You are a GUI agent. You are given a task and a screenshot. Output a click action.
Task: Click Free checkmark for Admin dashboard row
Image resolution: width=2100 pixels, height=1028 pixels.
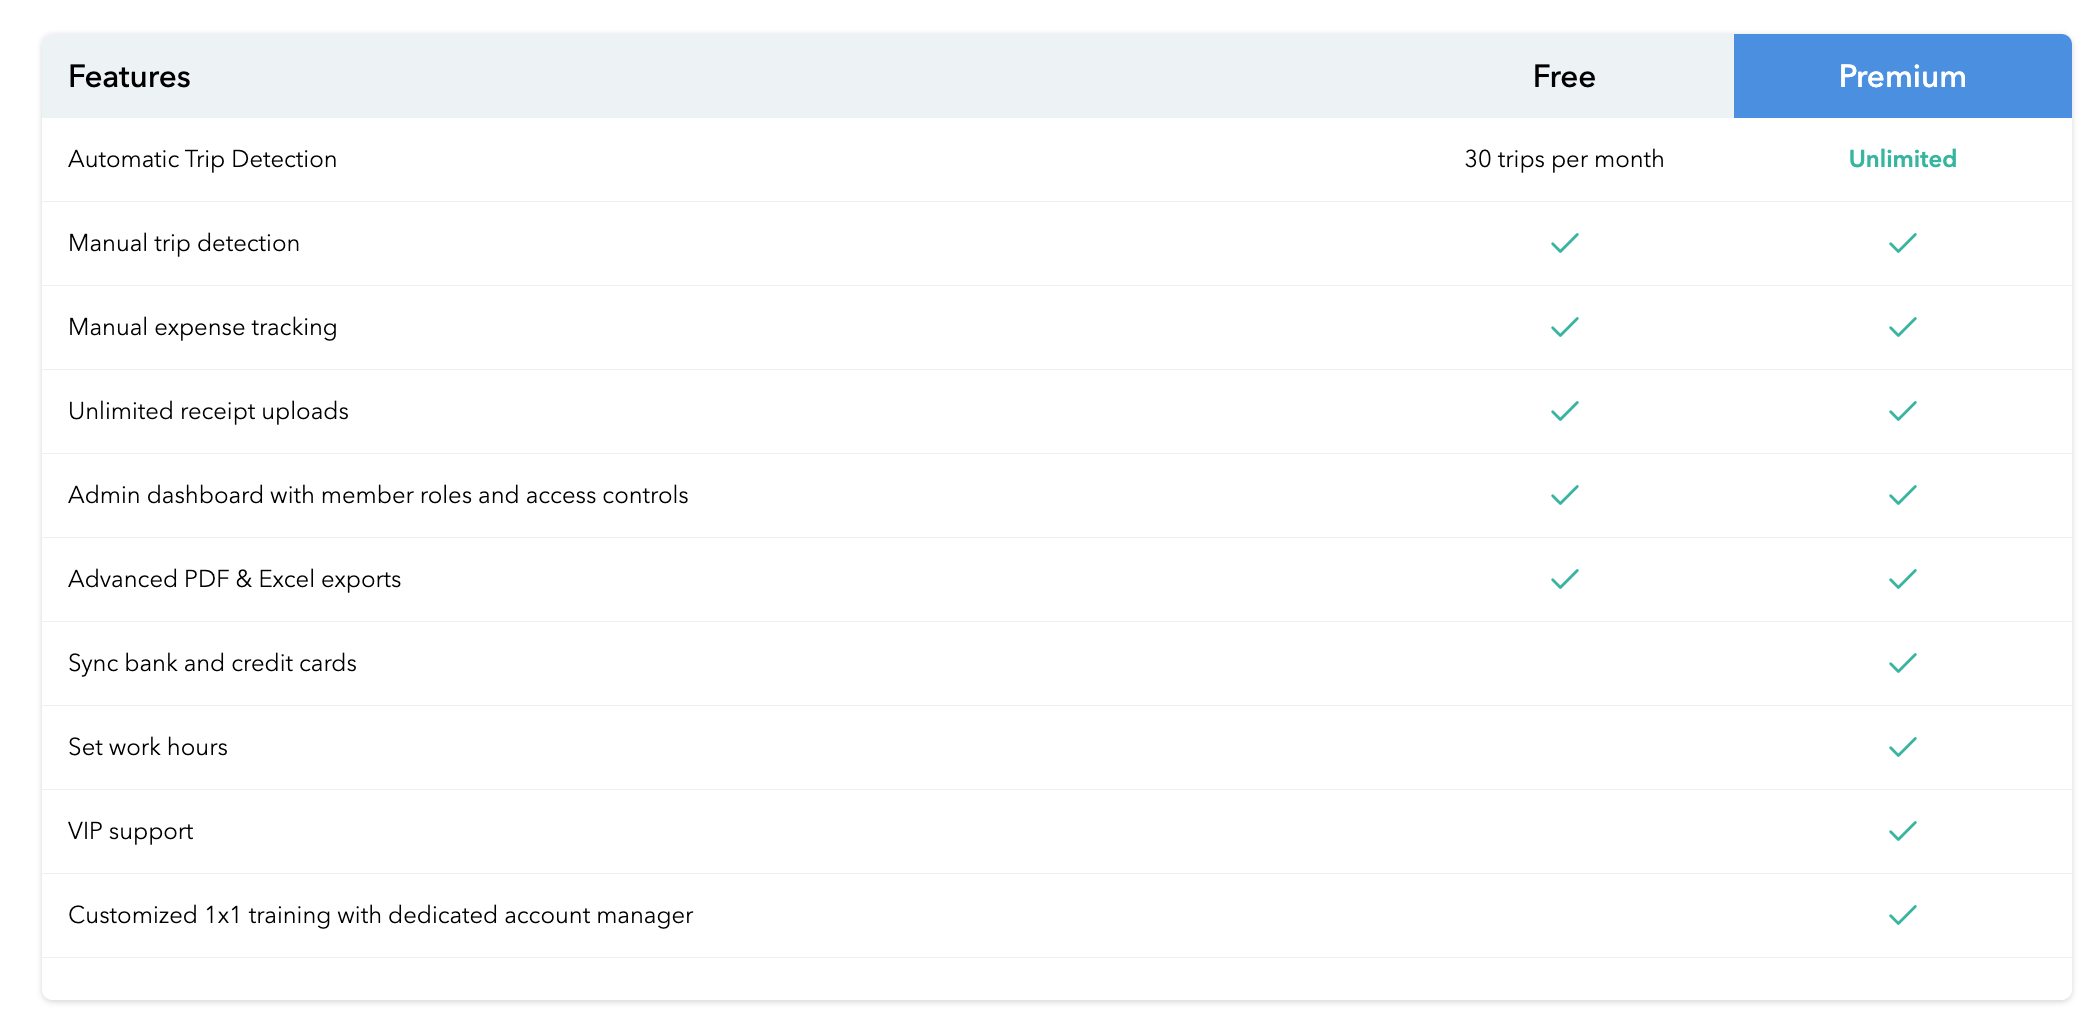(1564, 495)
